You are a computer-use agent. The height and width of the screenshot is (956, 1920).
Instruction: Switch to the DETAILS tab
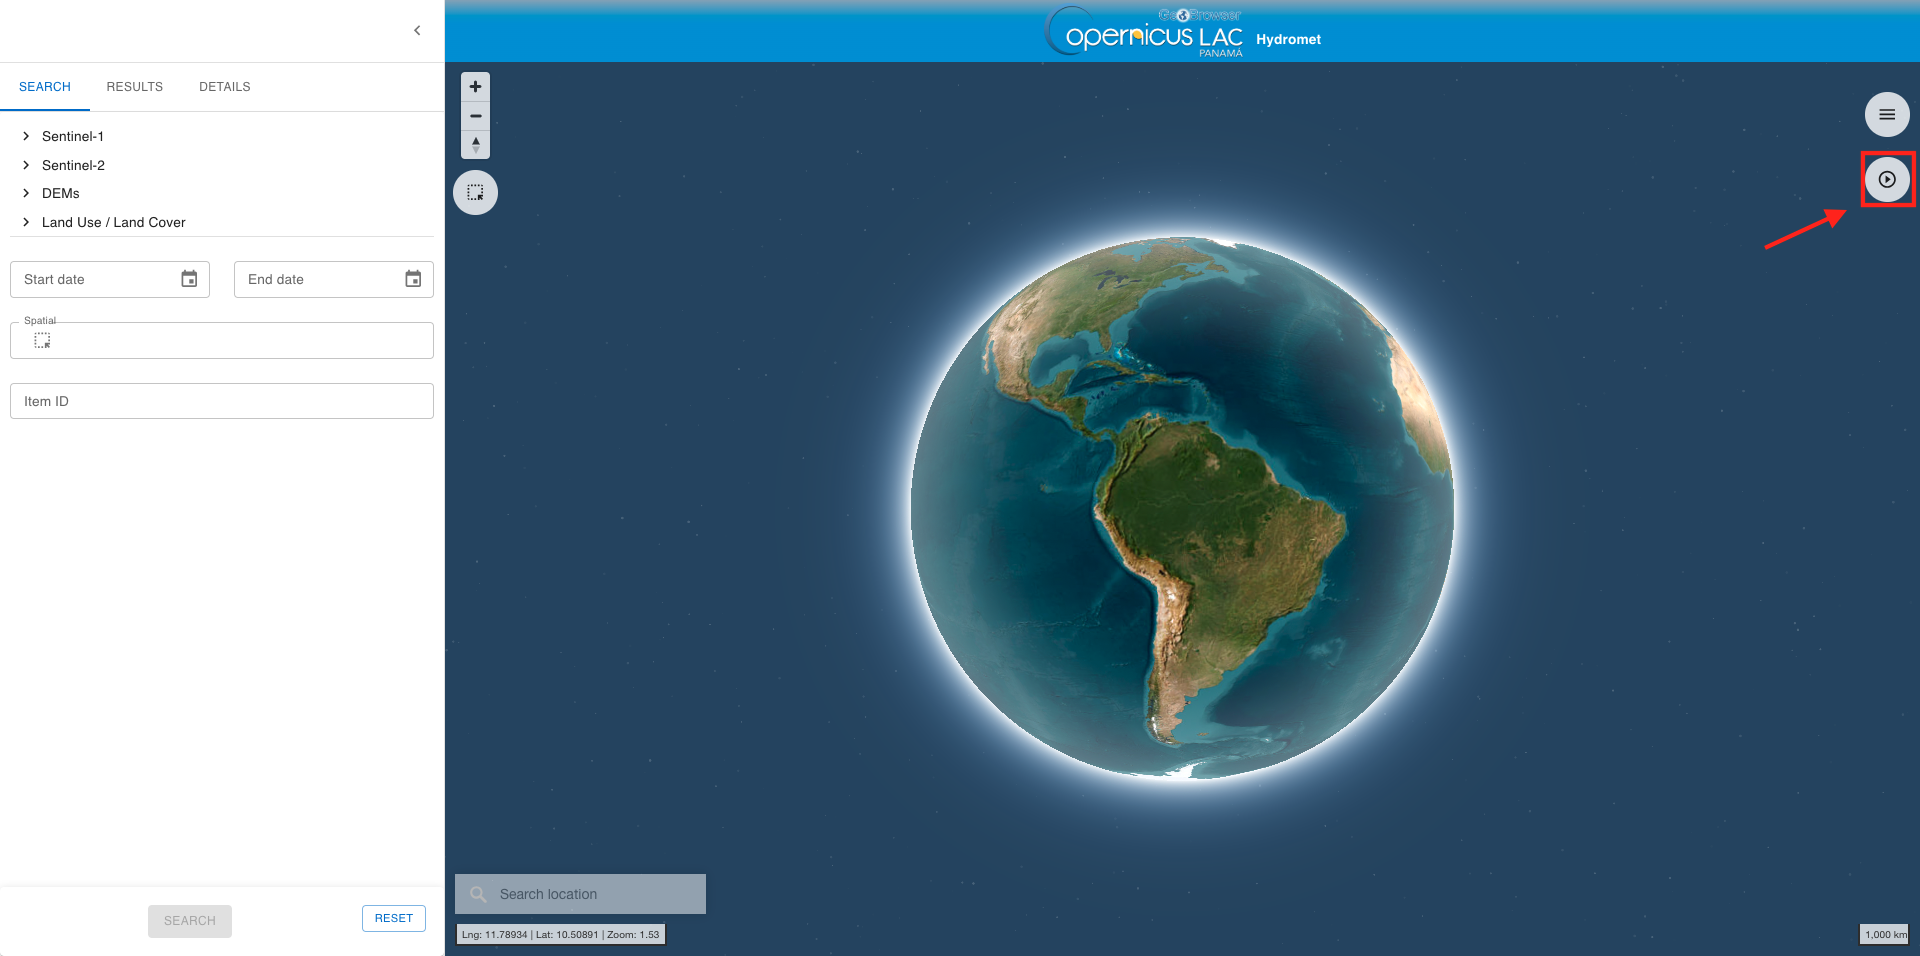pos(224,87)
